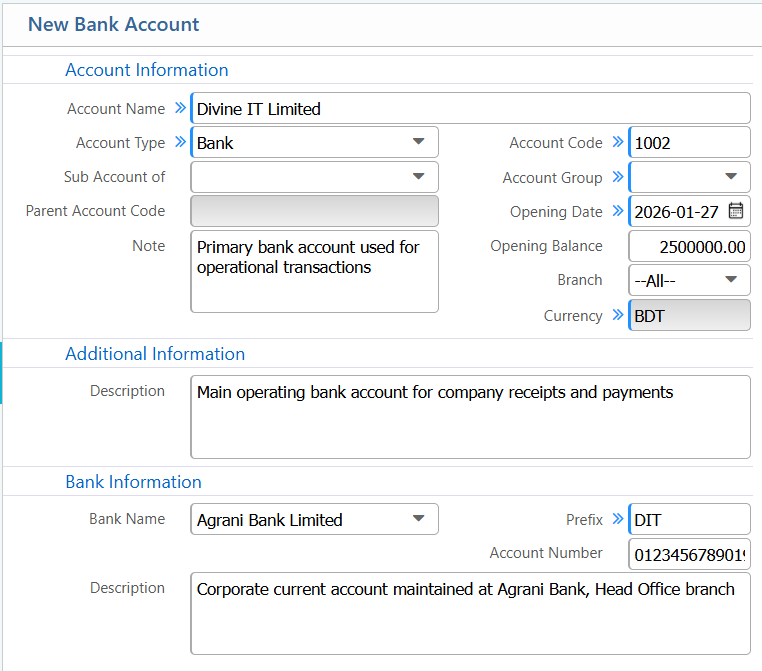This screenshot has width=762, height=671.
Task: Click the Account Code field showing 1002
Action: (x=690, y=143)
